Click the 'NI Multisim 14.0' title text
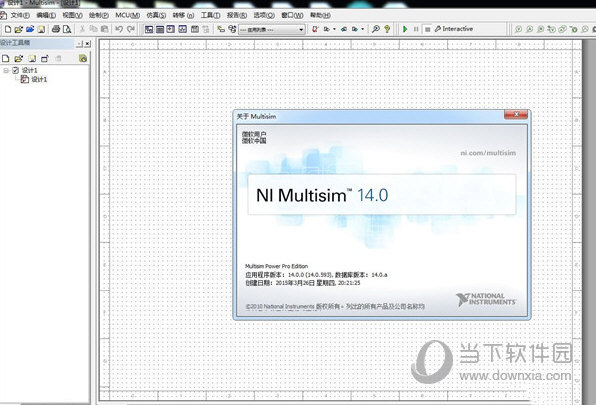This screenshot has height=405, width=596. tap(322, 195)
